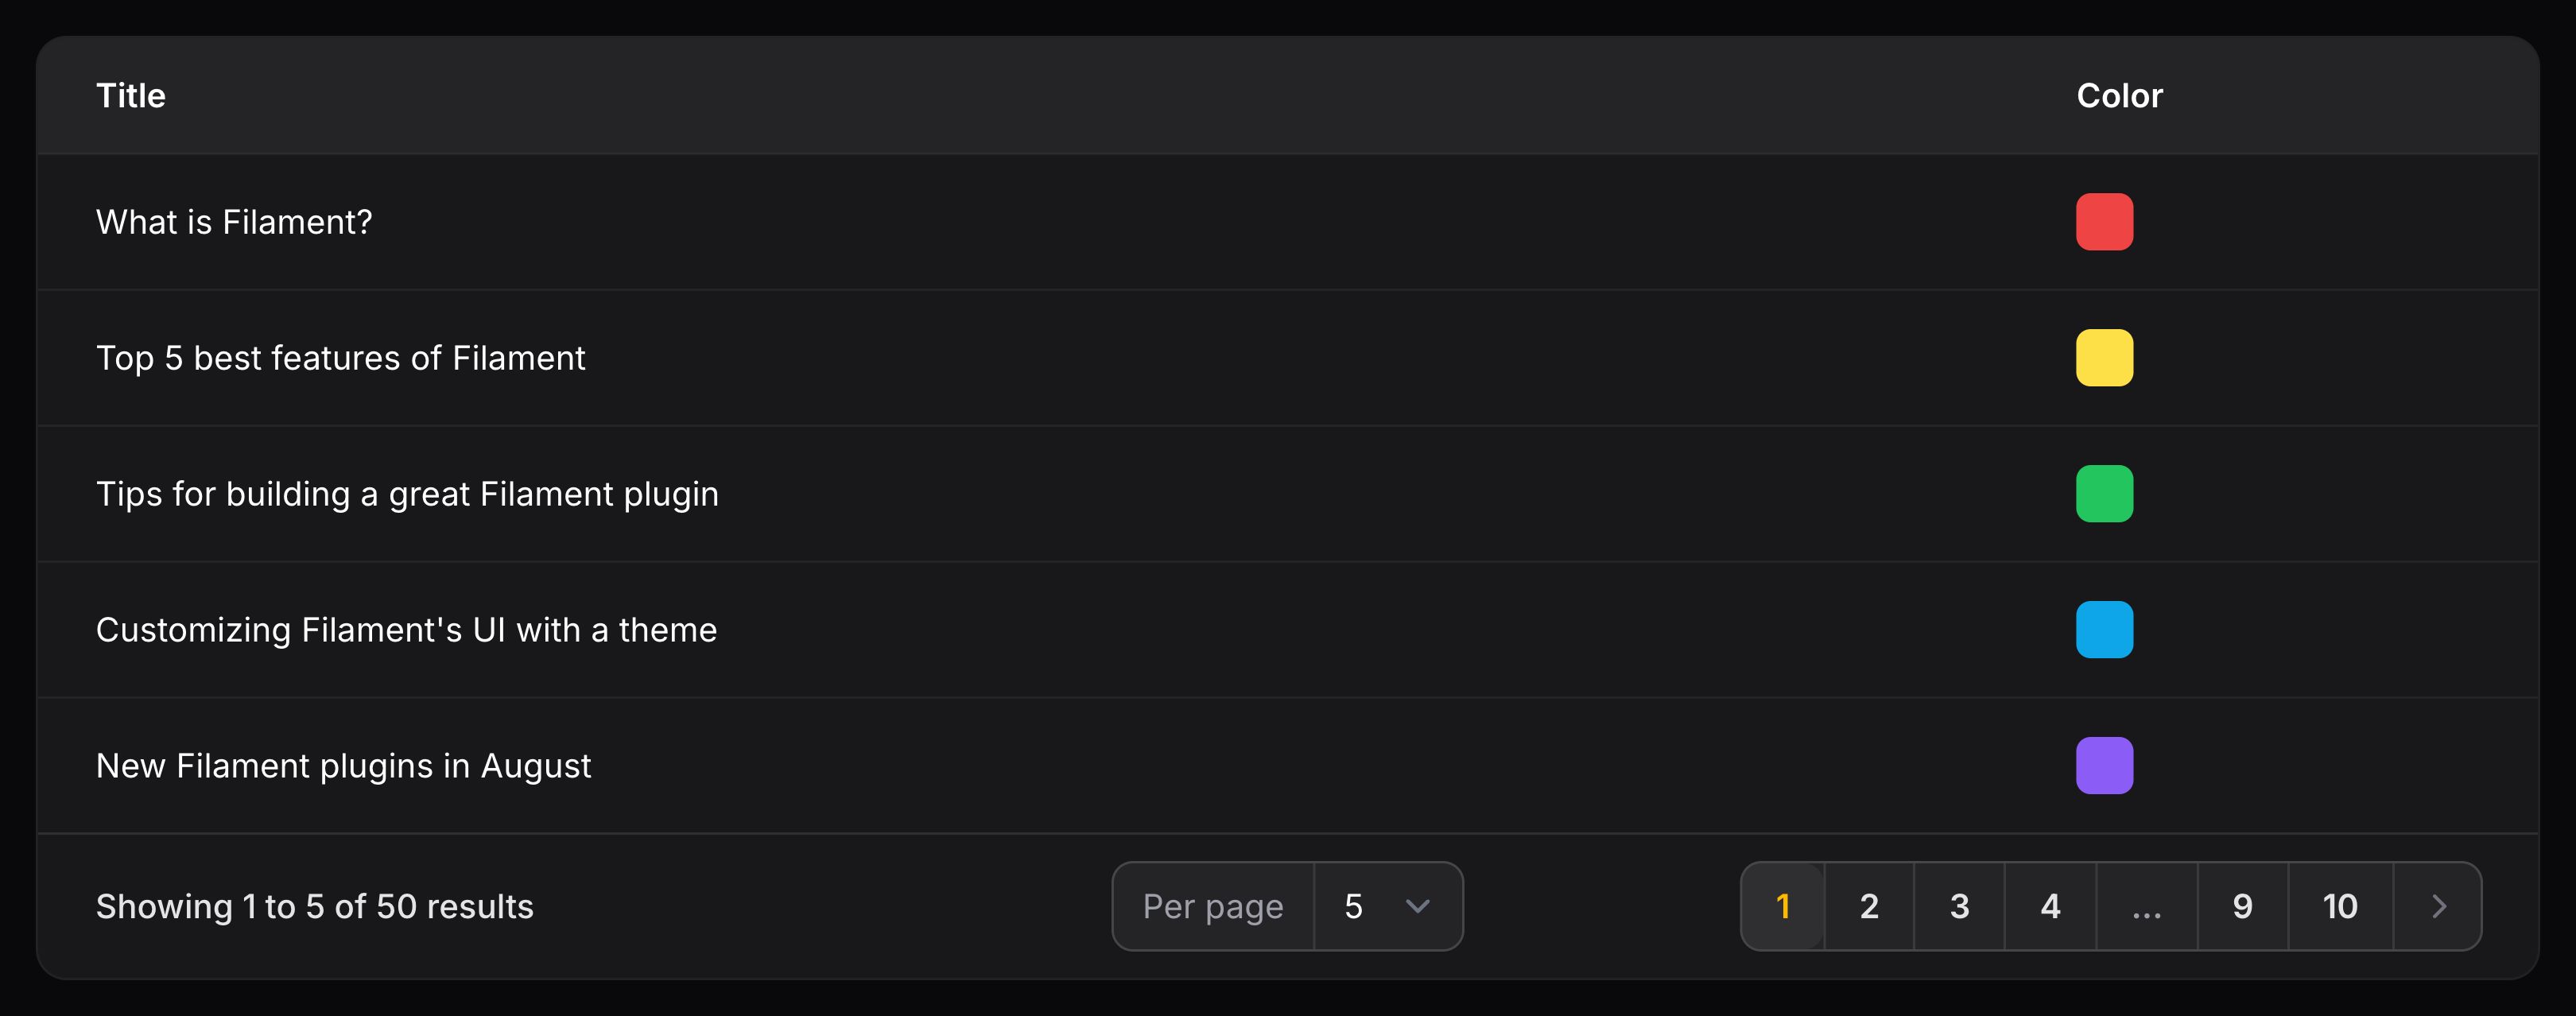Click the next page arrow icon
This screenshot has height=1016, width=2576.
(x=2438, y=906)
